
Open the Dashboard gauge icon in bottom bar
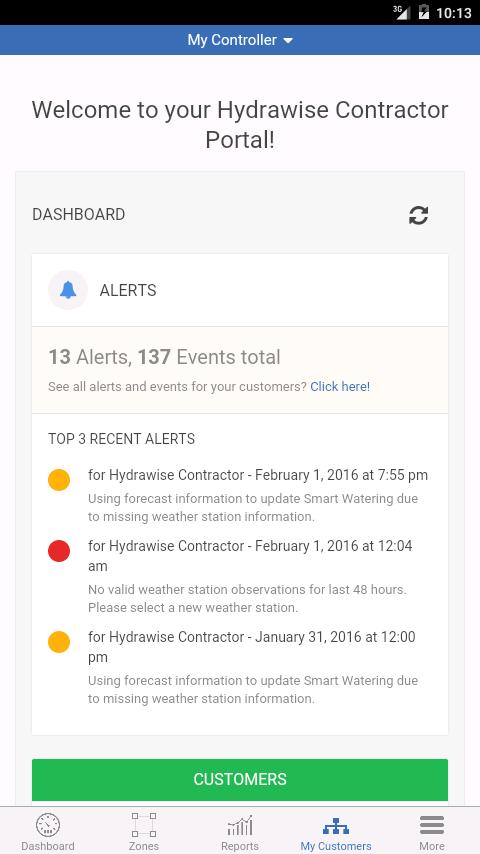point(48,825)
